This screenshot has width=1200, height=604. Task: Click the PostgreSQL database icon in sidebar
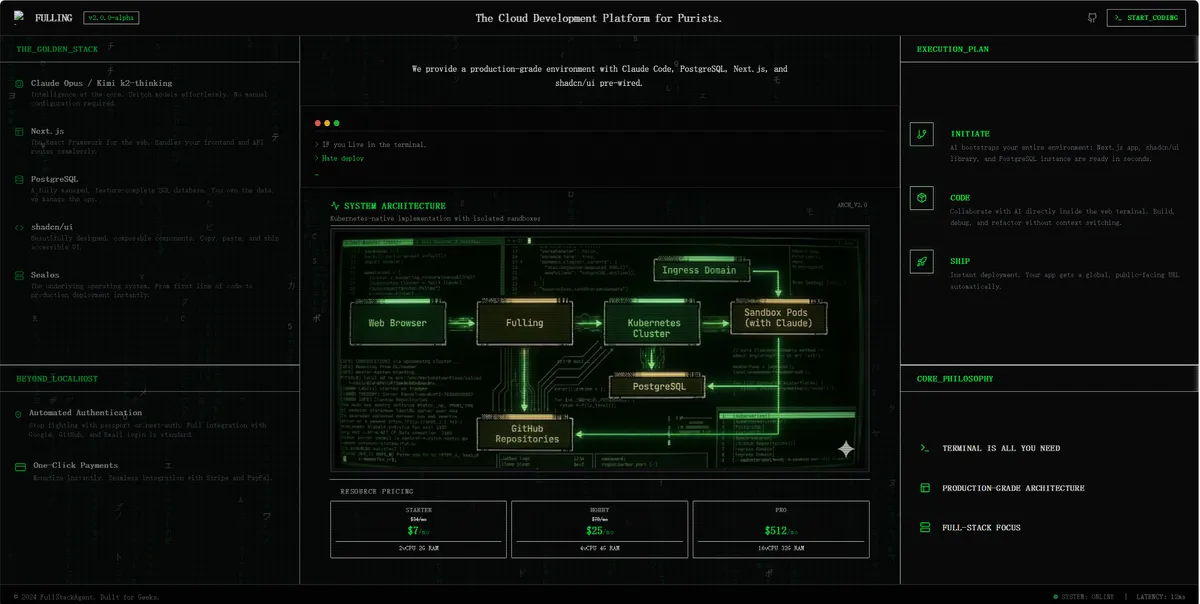(x=19, y=179)
